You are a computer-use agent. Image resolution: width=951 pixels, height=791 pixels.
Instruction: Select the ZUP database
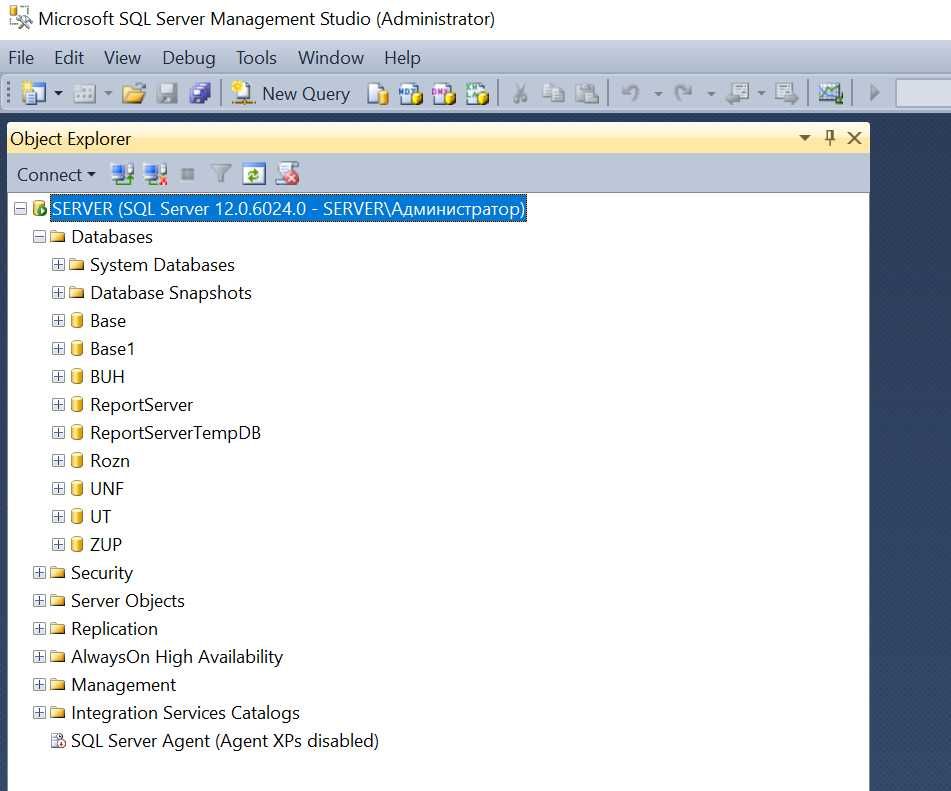[106, 545]
